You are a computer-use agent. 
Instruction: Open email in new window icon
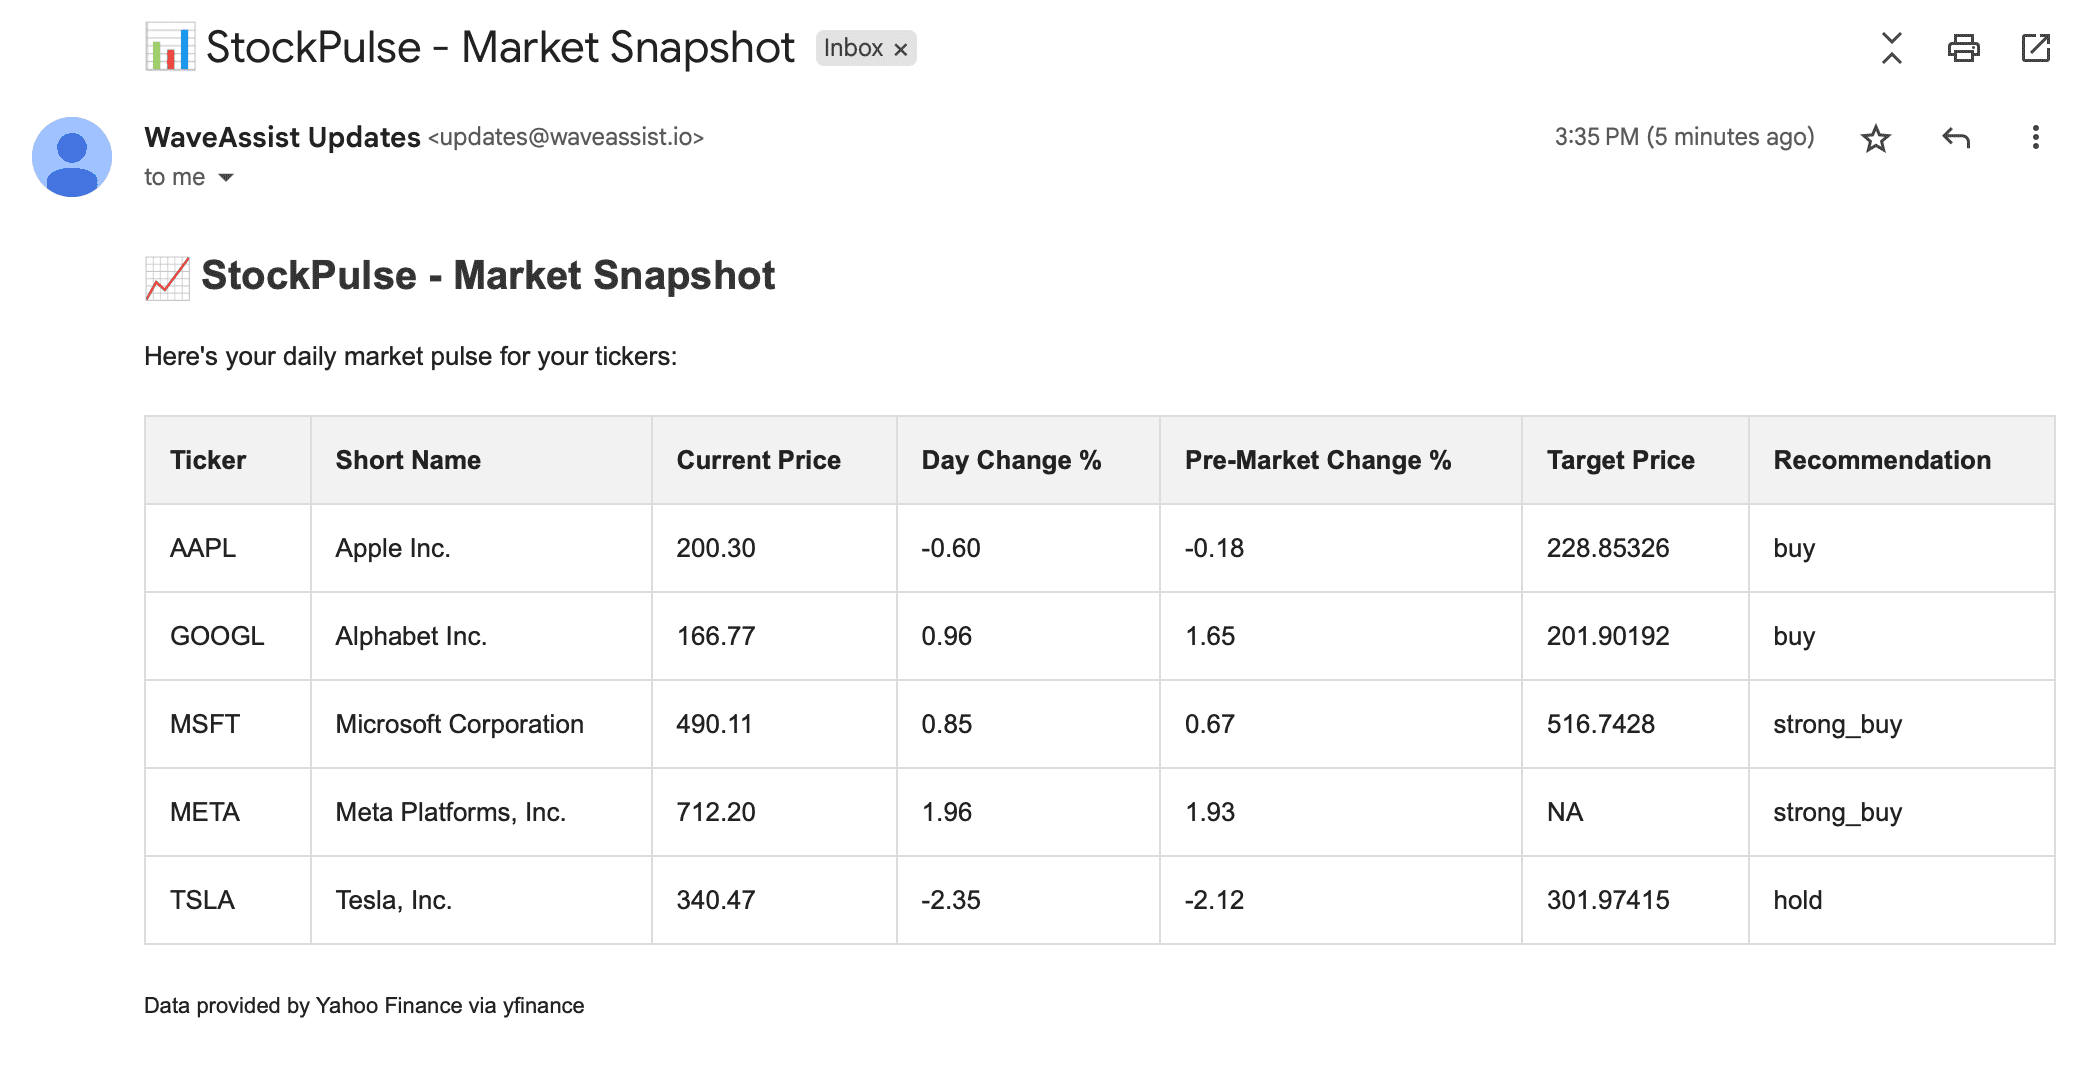tap(2035, 48)
